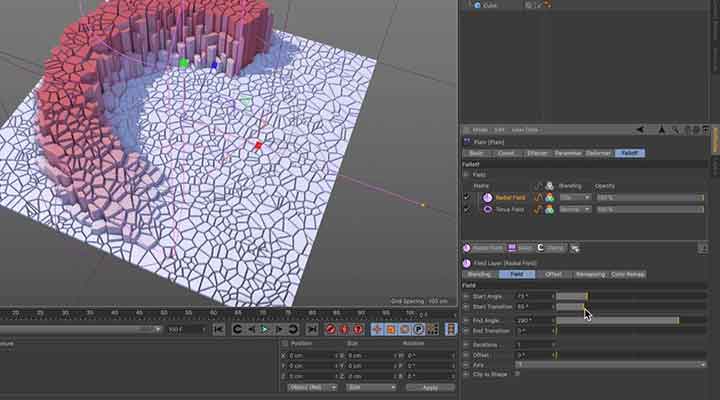This screenshot has height=400, width=720.
Task: Adjust Radial Field opacity slider
Action: click(649, 197)
